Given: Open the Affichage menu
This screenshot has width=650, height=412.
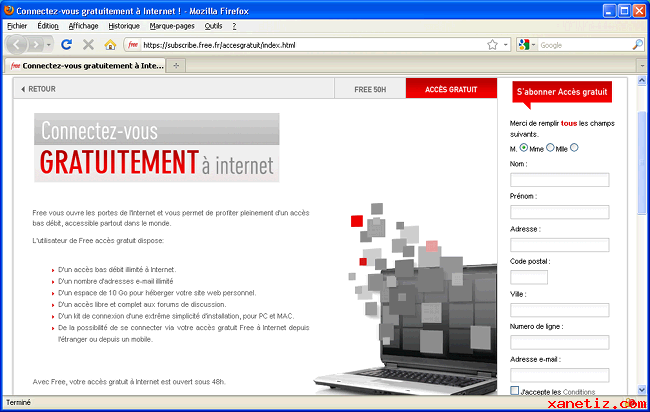Looking at the screenshot, I should (83, 26).
